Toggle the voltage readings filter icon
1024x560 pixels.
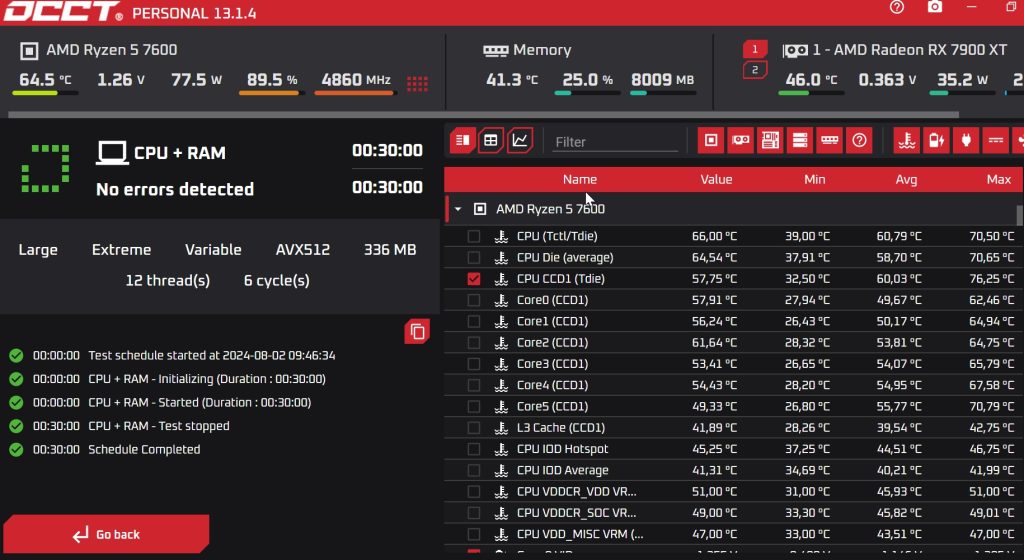(x=996, y=140)
